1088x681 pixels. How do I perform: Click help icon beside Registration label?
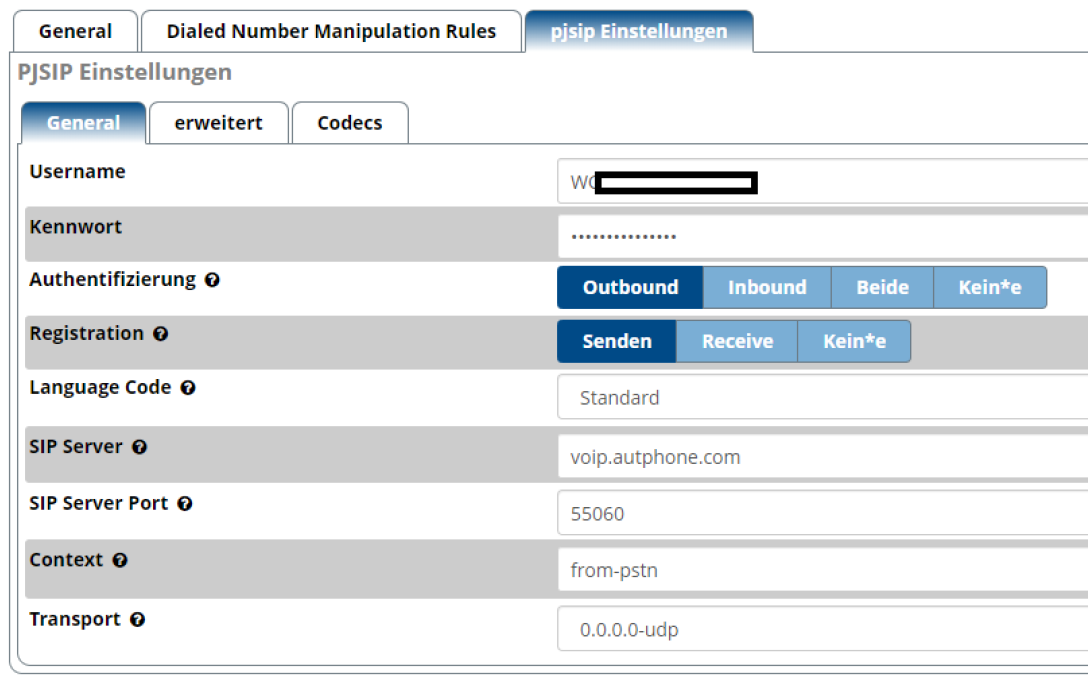161,334
